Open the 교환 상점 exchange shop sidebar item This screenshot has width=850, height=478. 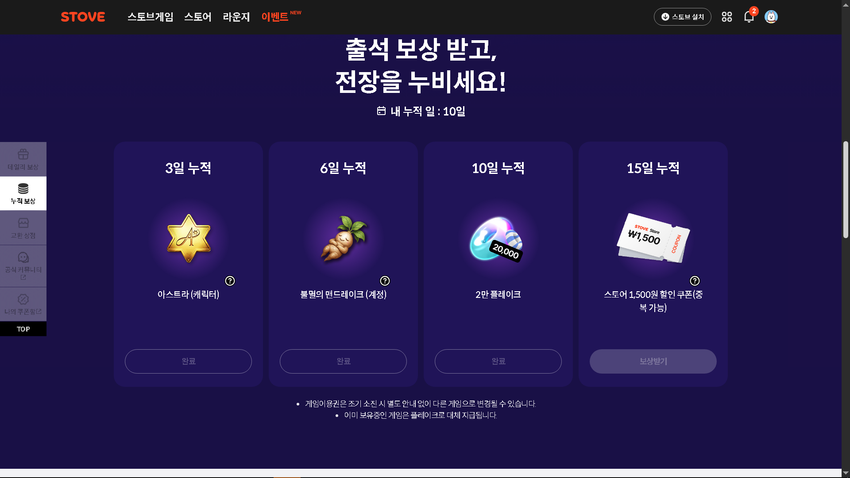[23, 228]
